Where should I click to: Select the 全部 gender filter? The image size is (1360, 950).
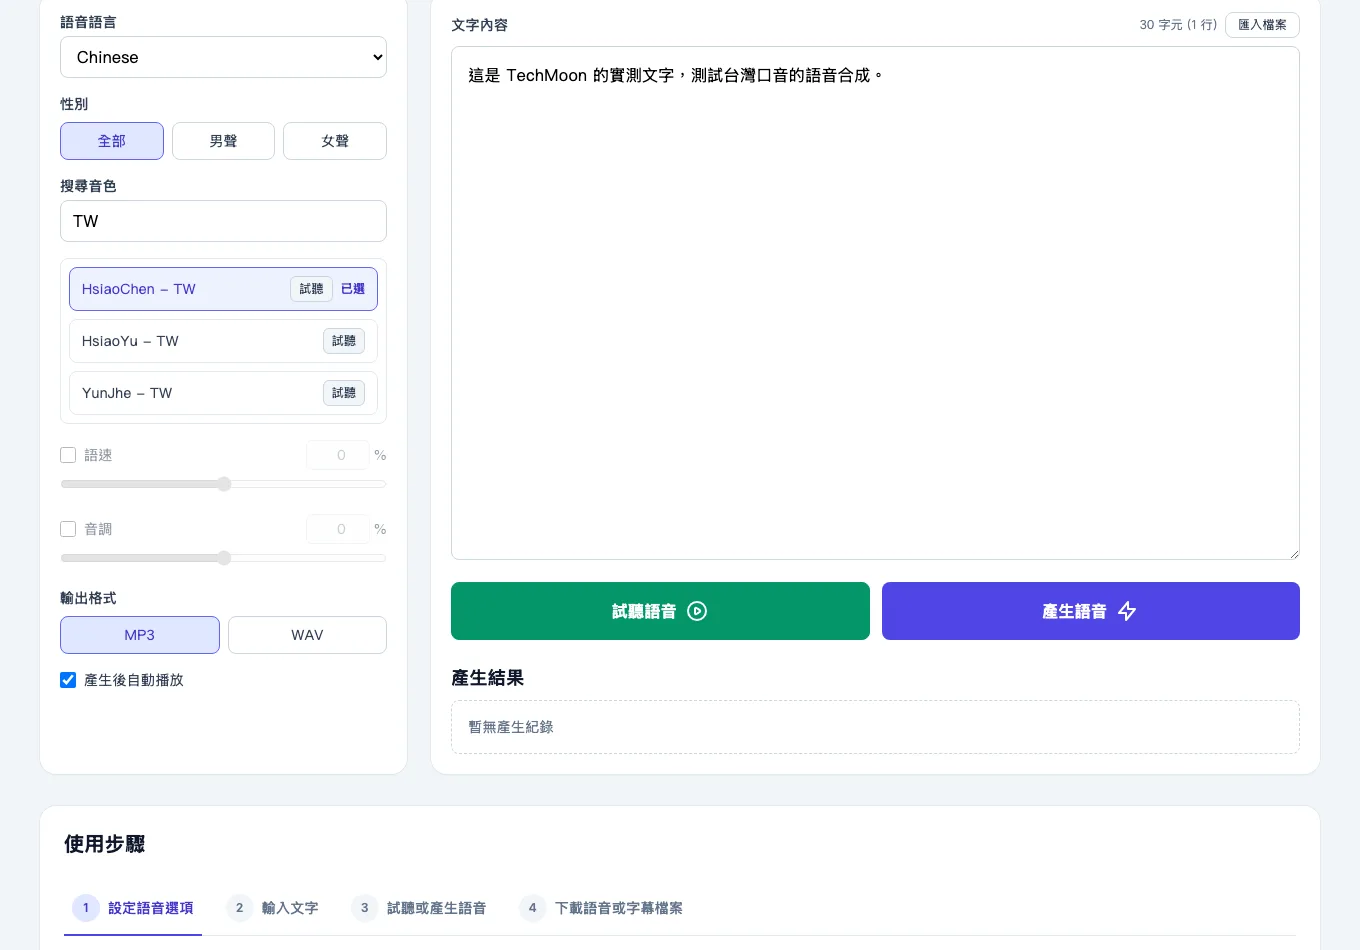pyautogui.click(x=112, y=141)
